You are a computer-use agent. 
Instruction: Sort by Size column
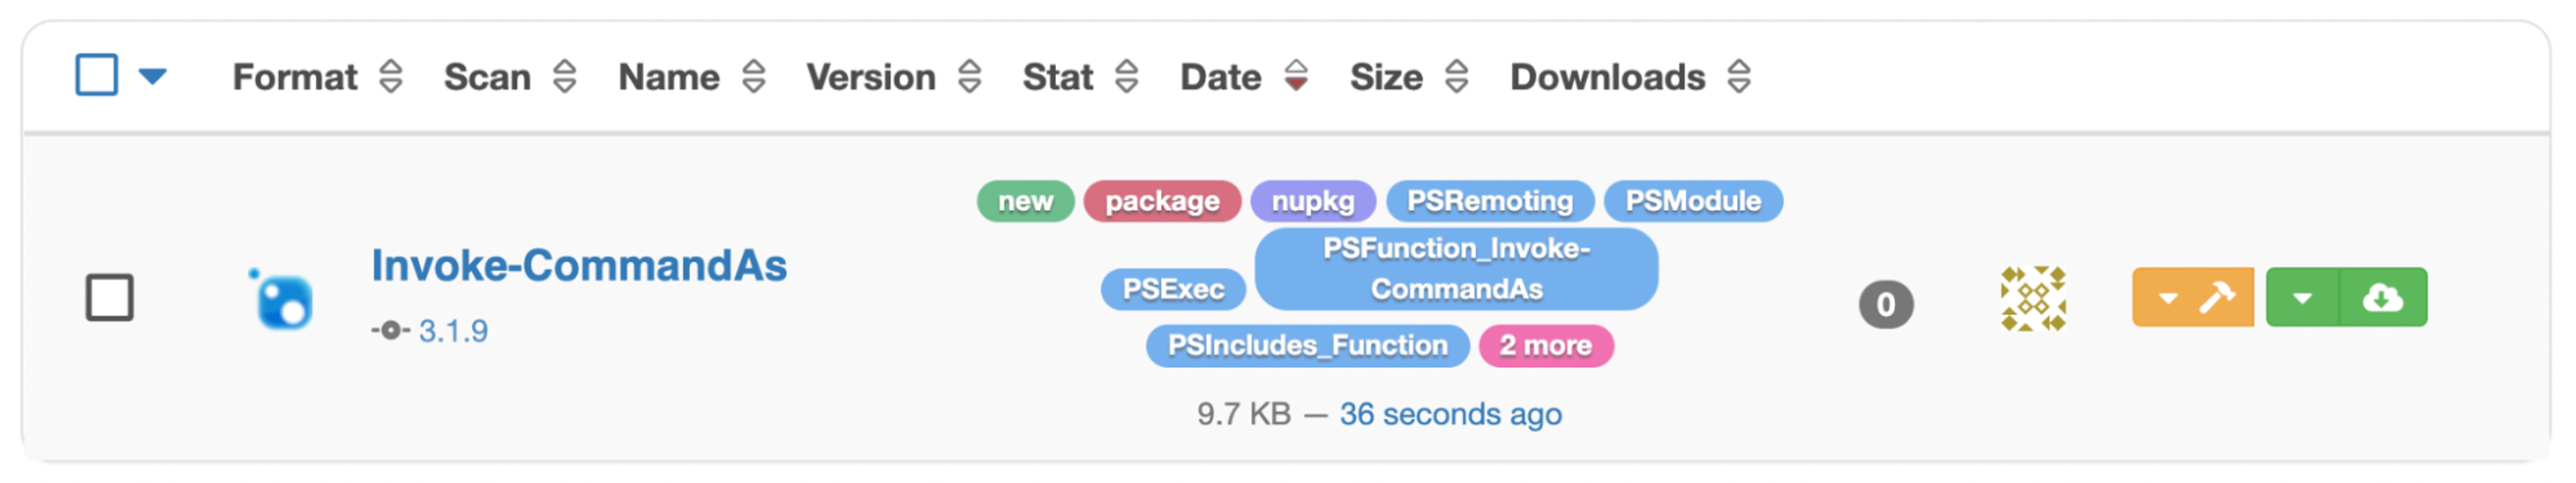click(1456, 77)
